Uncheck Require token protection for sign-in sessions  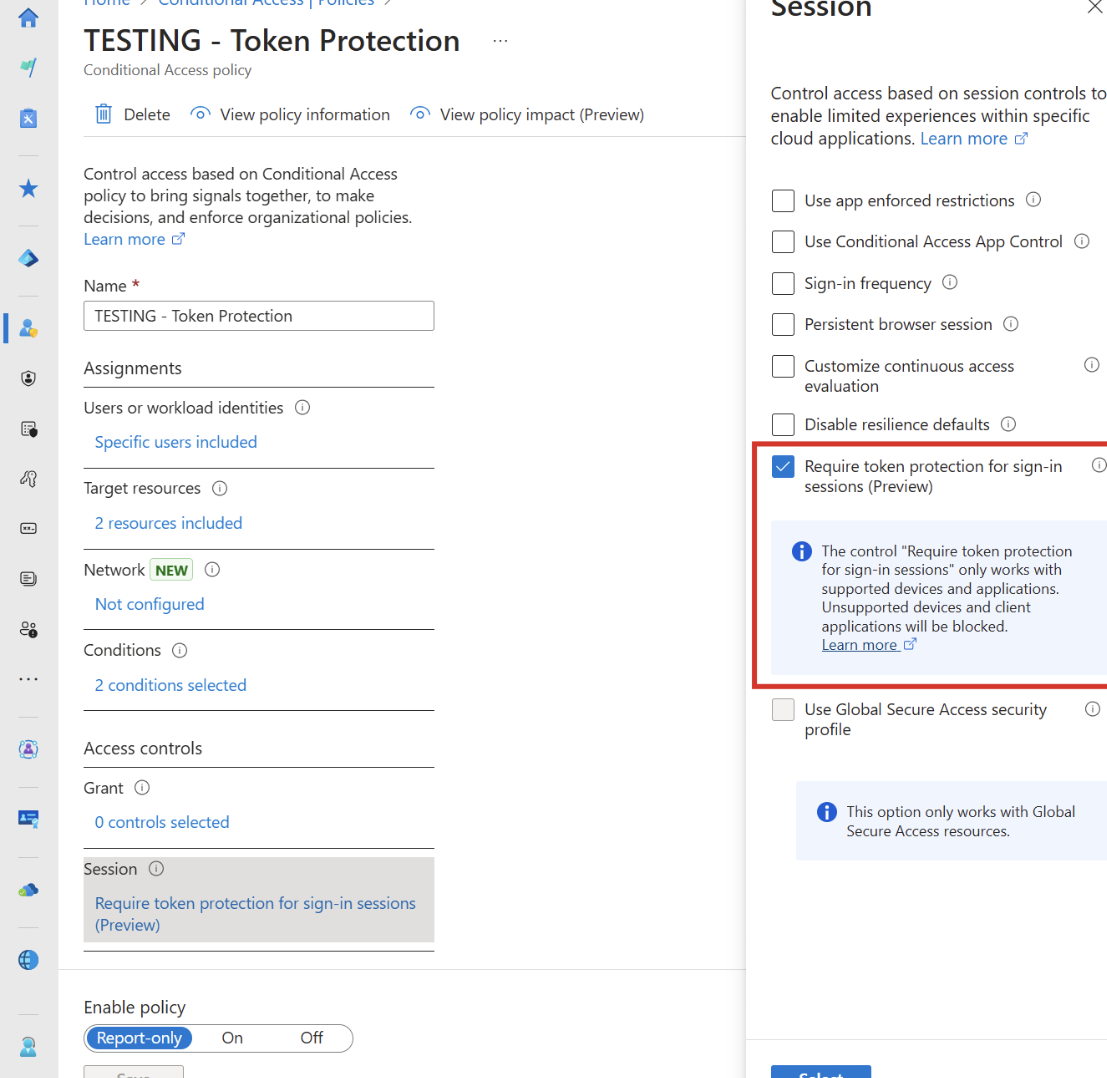coord(783,467)
